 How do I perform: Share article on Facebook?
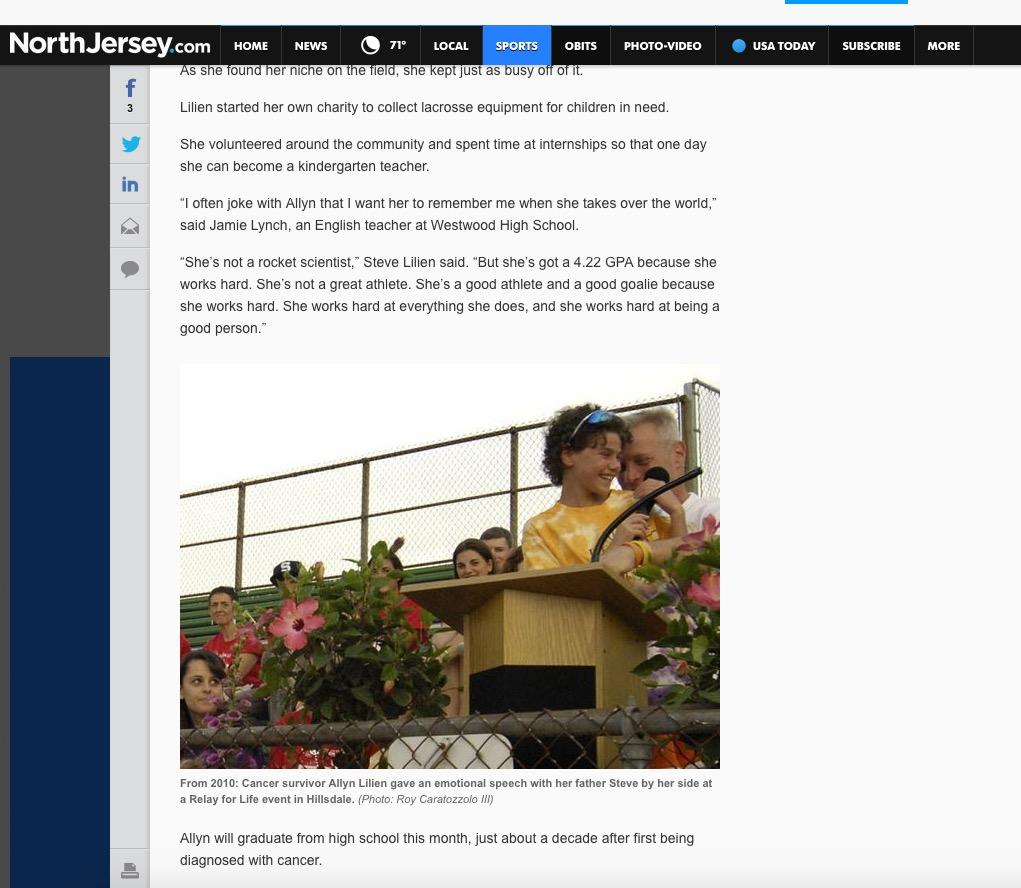130,91
